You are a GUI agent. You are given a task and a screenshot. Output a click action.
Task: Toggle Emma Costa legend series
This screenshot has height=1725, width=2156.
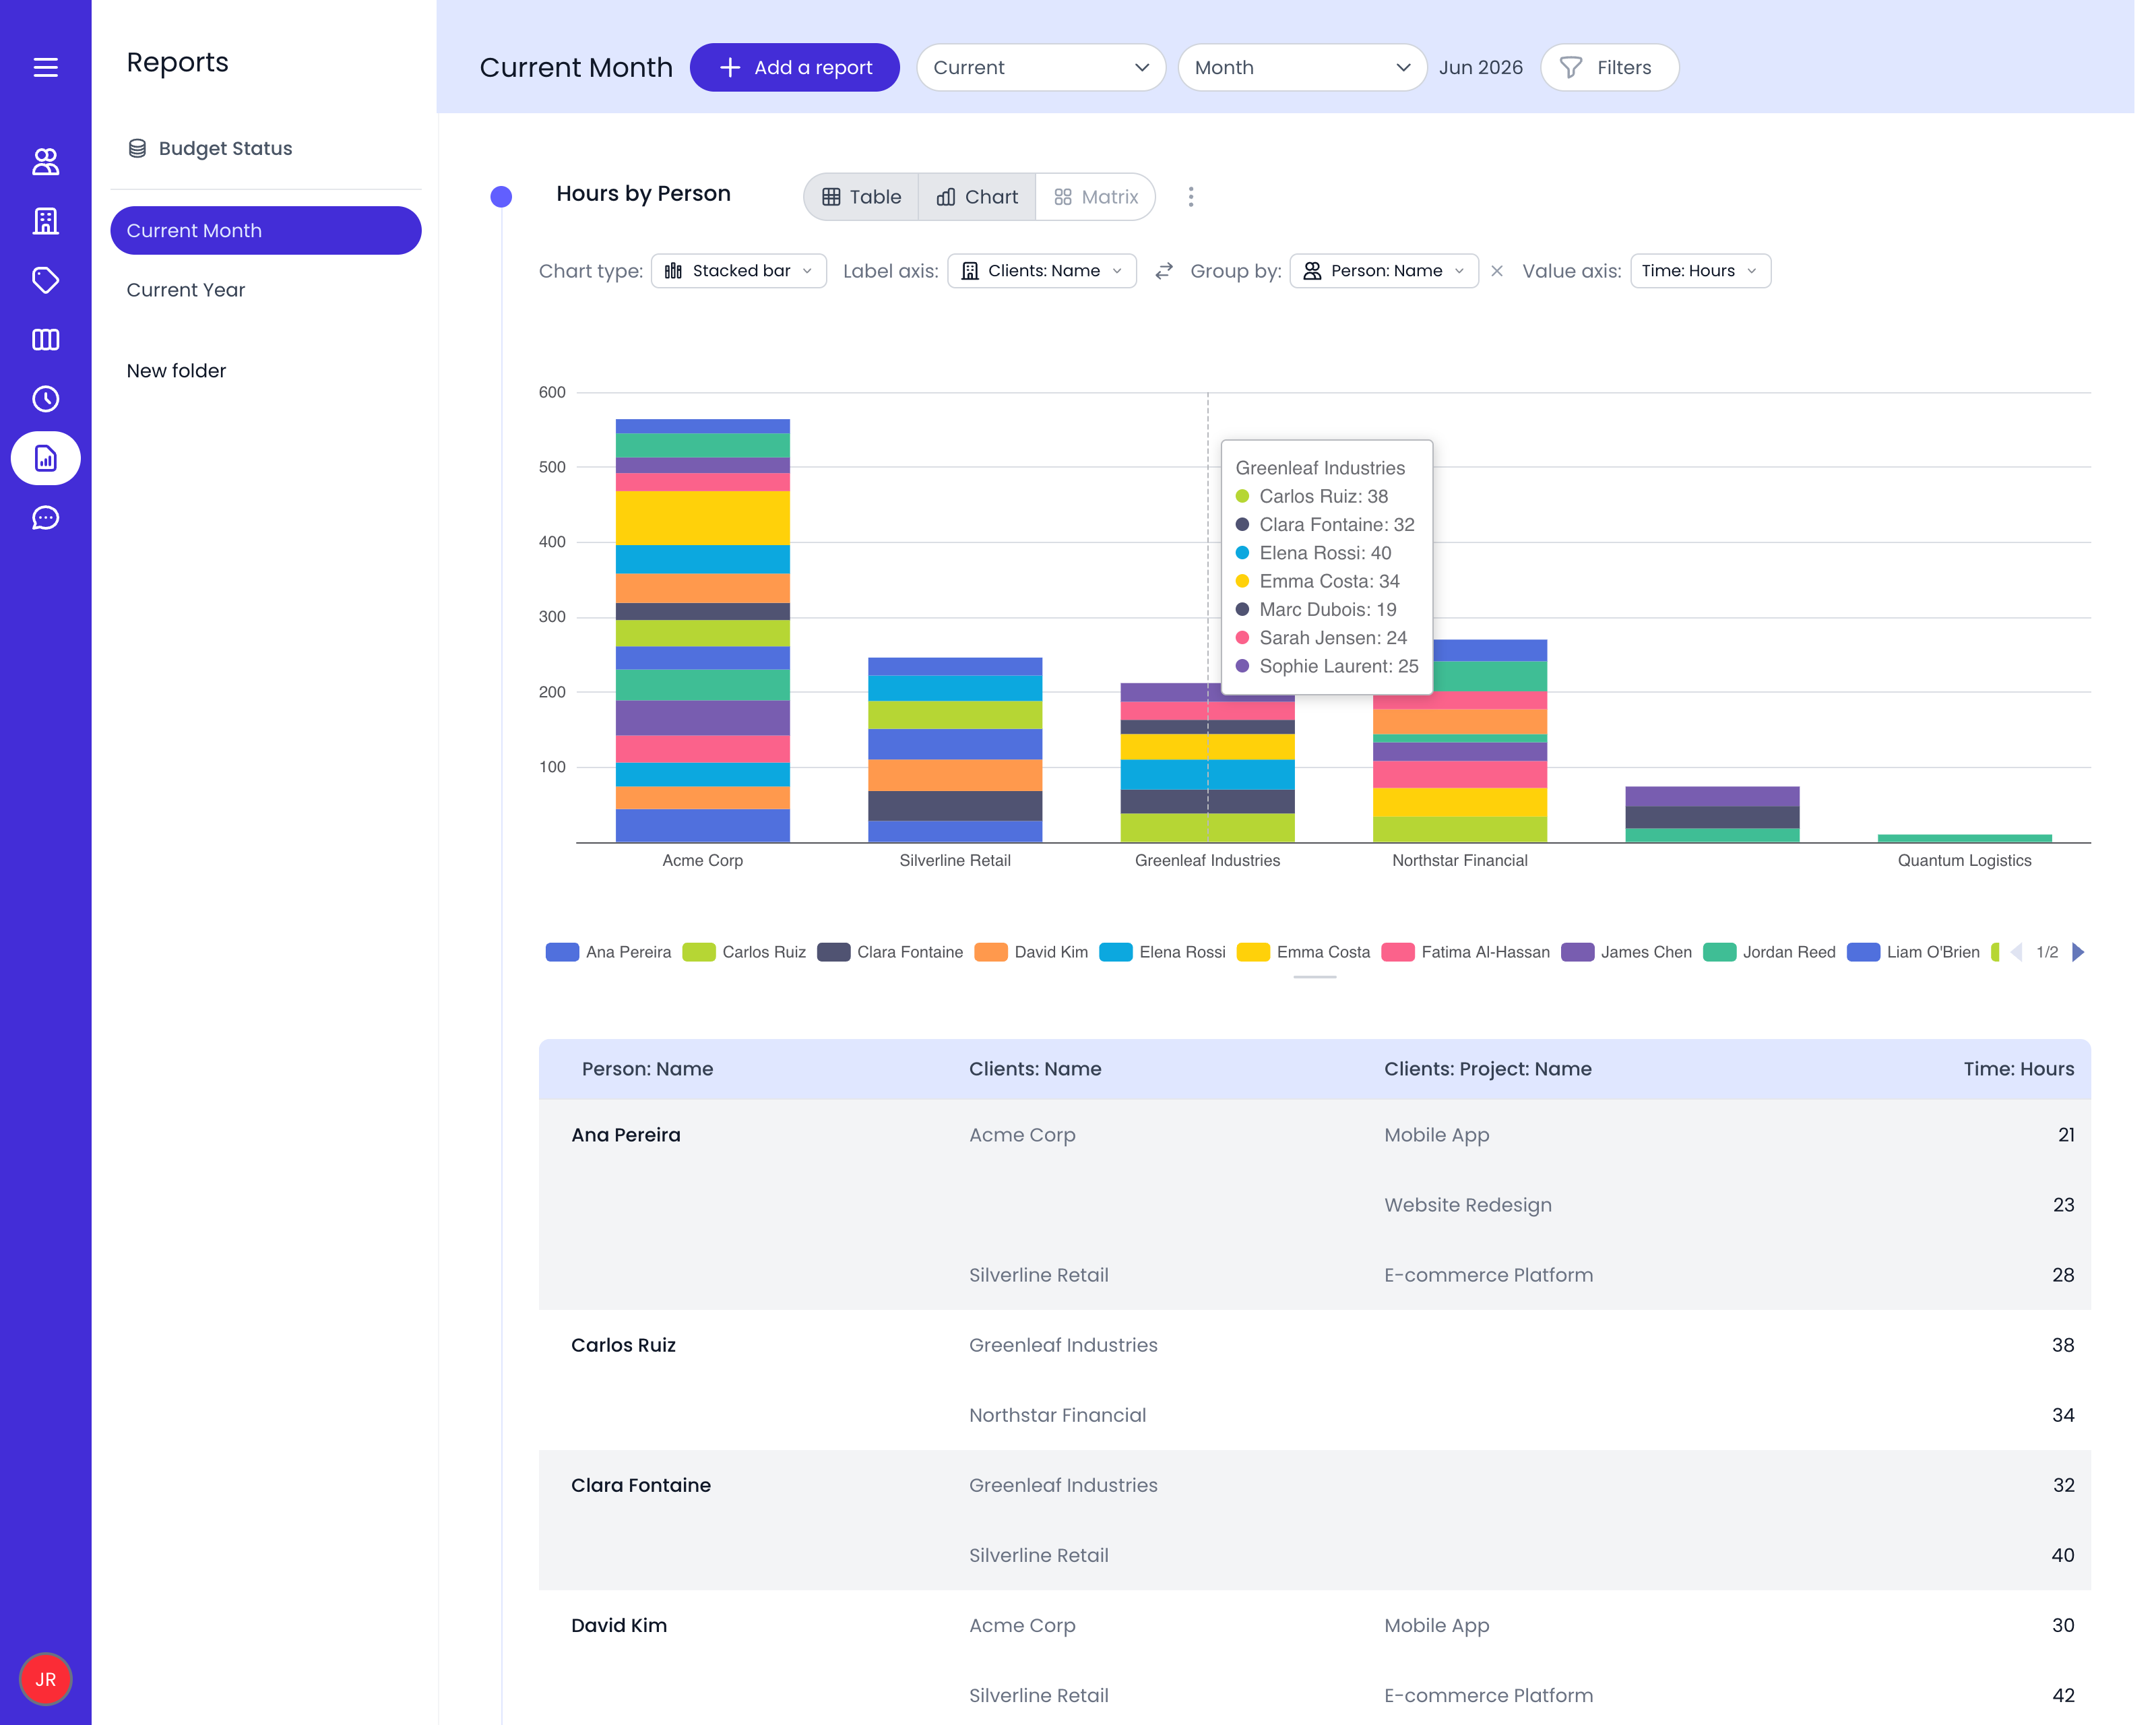1303,952
